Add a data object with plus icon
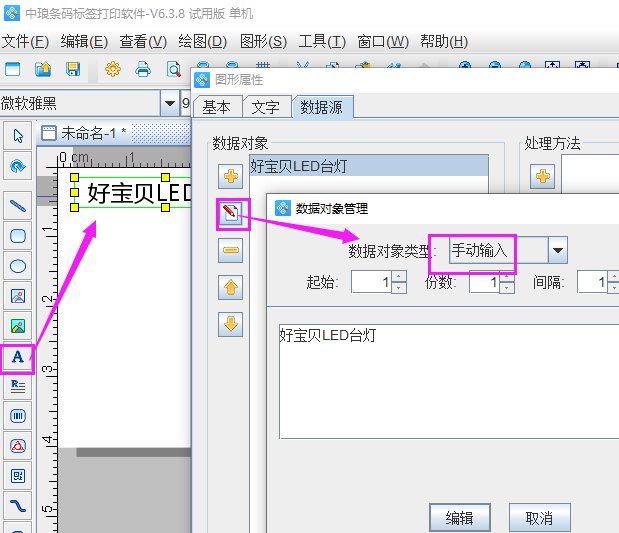Viewport: 619px width, 533px height. click(x=231, y=177)
